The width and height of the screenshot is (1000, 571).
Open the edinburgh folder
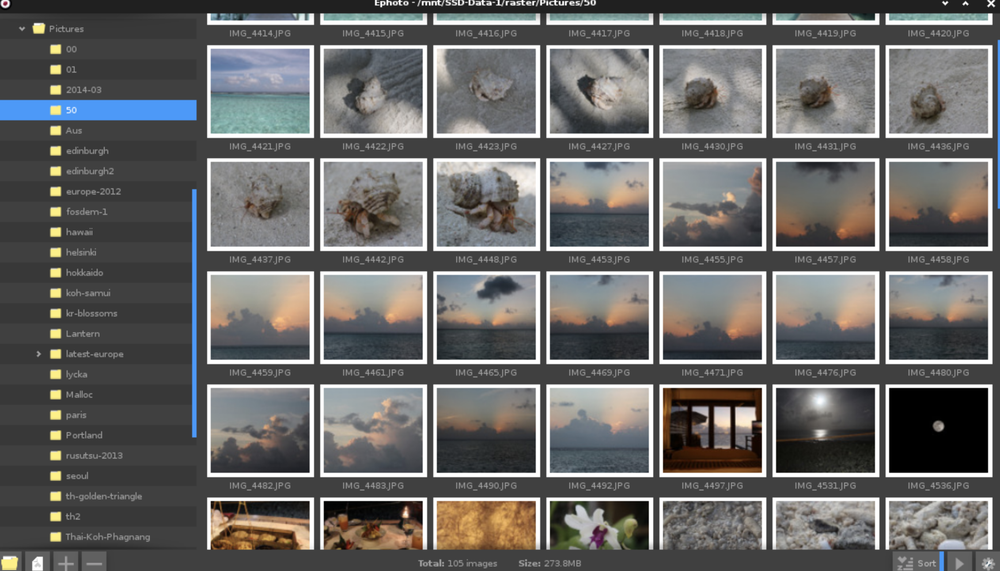98,151
